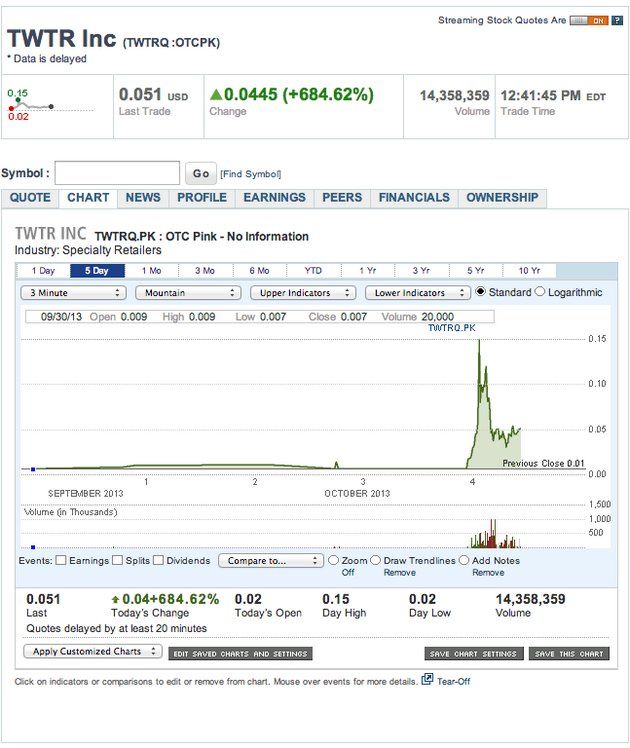
Task: Open the Lower Indicators dropdown
Action: (418, 292)
